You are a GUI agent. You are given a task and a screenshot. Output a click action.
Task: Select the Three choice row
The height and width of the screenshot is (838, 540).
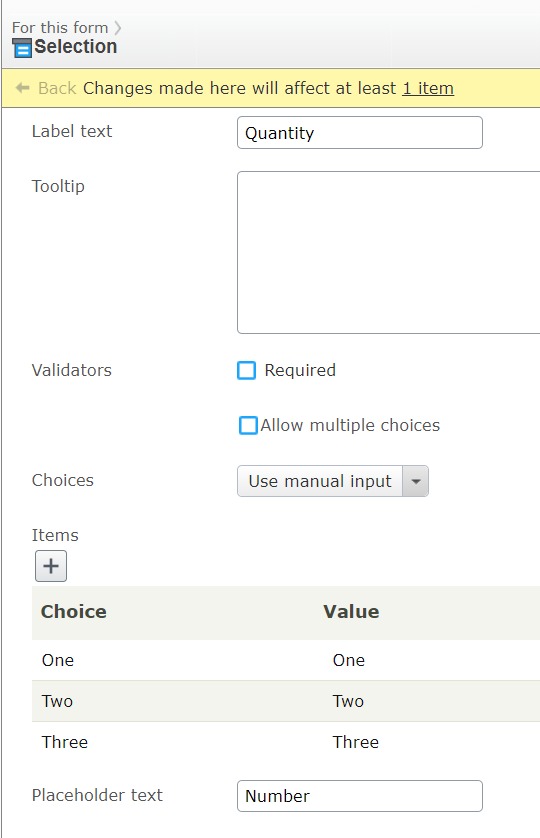(x=286, y=742)
